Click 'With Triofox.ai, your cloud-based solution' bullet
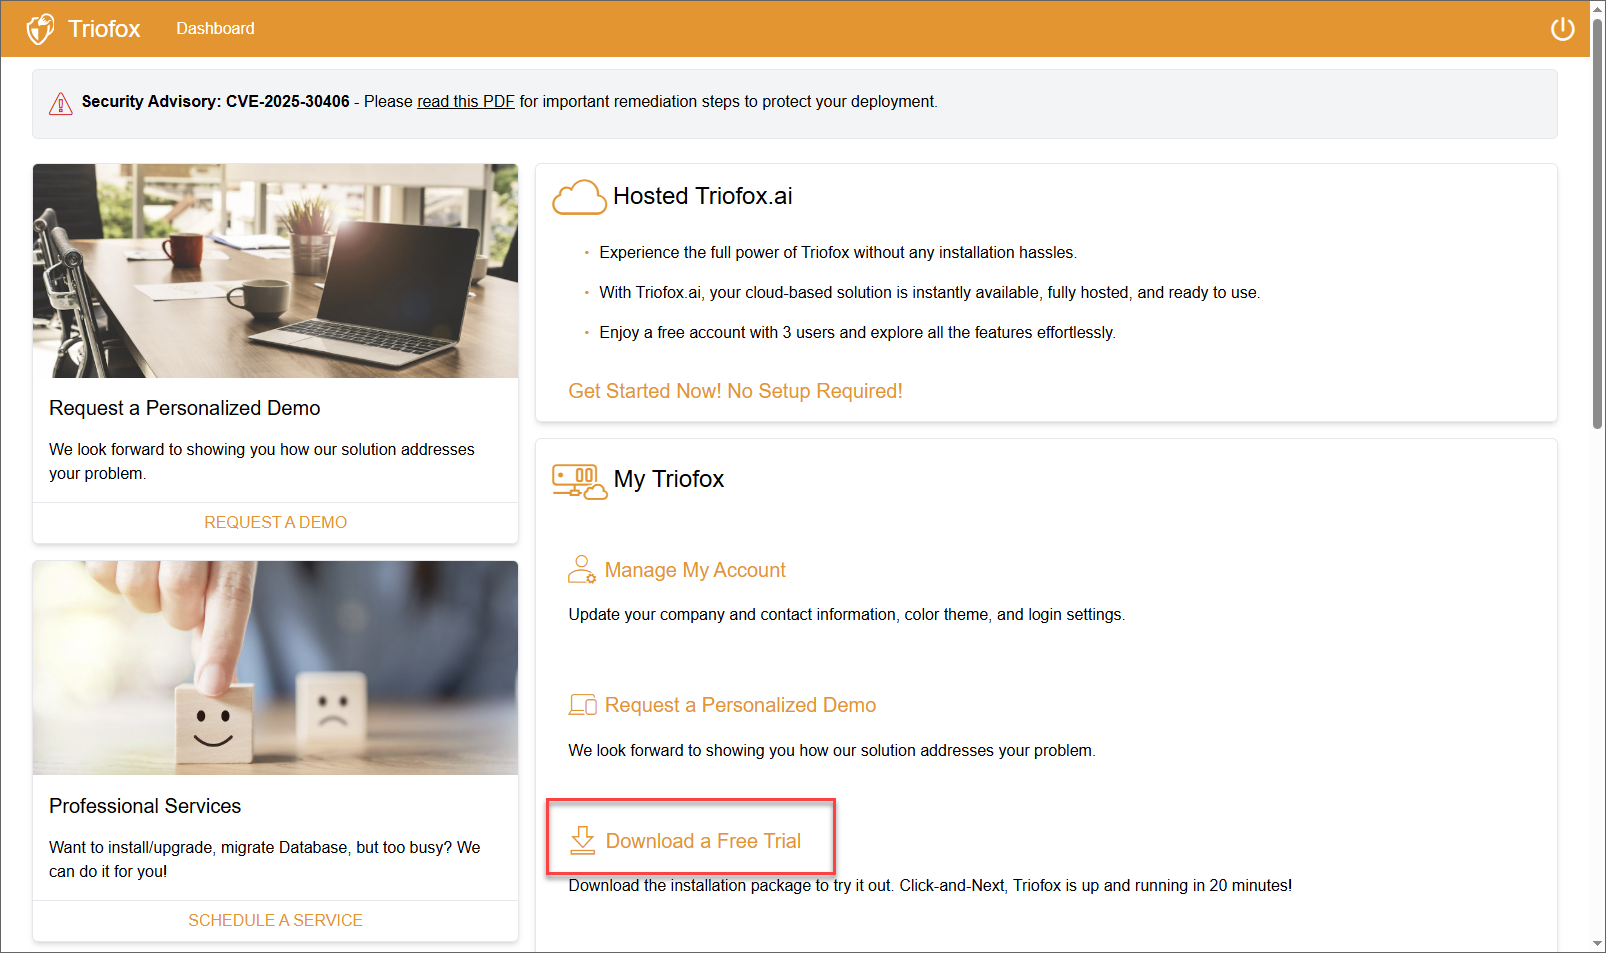The height and width of the screenshot is (953, 1606). click(930, 293)
